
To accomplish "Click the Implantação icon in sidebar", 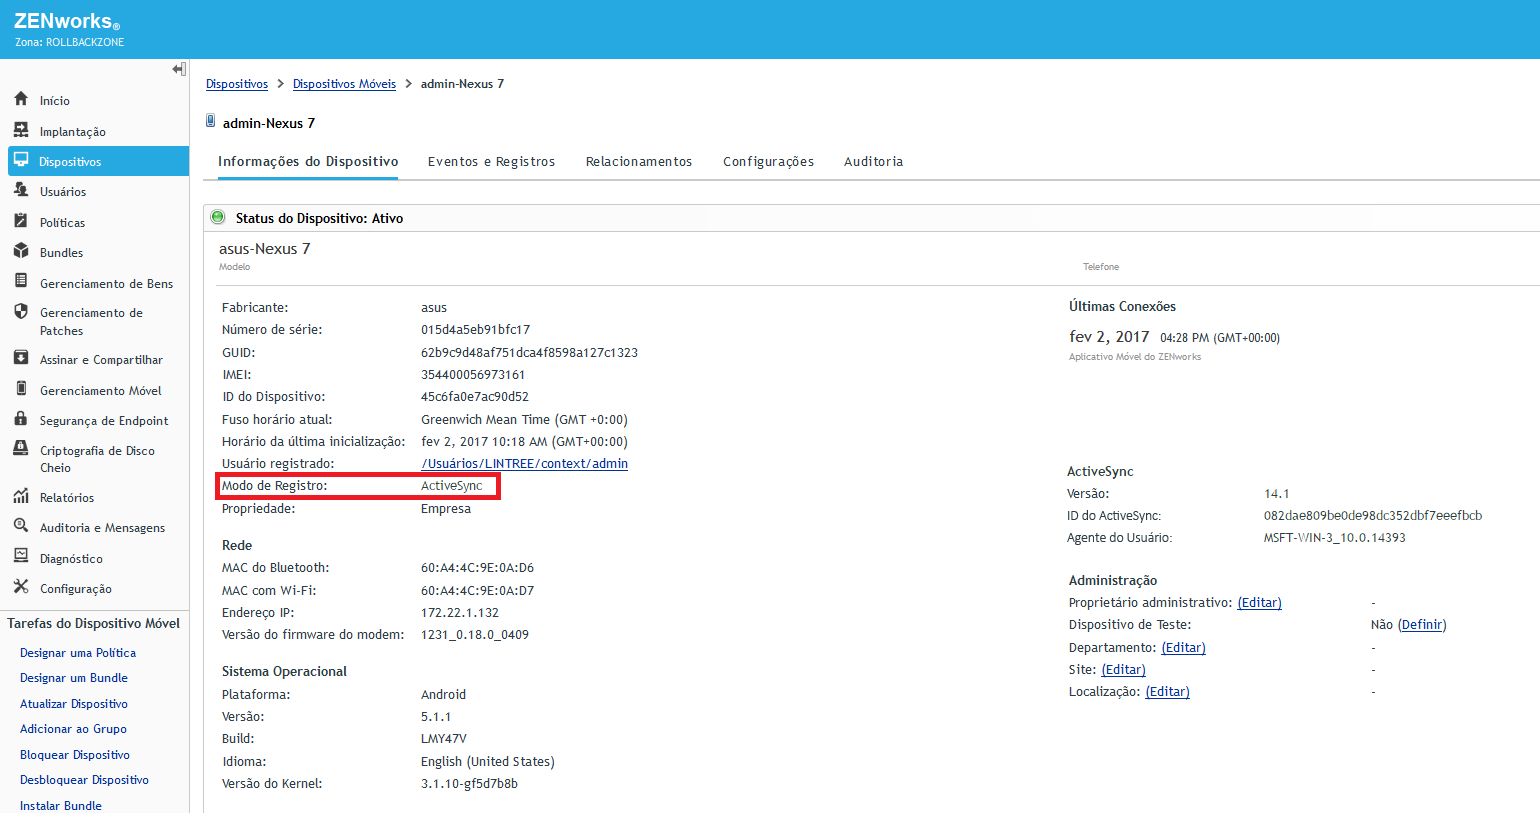I will pyautogui.click(x=21, y=130).
